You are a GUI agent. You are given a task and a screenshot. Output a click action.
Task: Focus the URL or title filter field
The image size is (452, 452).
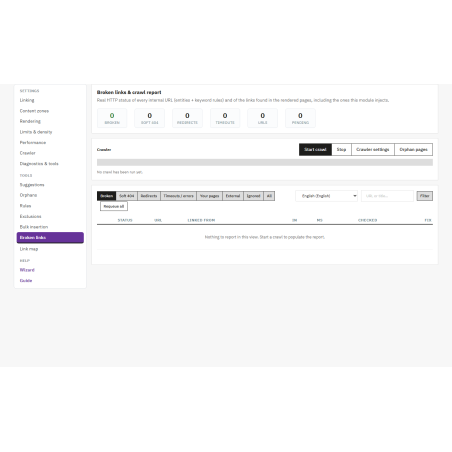coord(387,196)
